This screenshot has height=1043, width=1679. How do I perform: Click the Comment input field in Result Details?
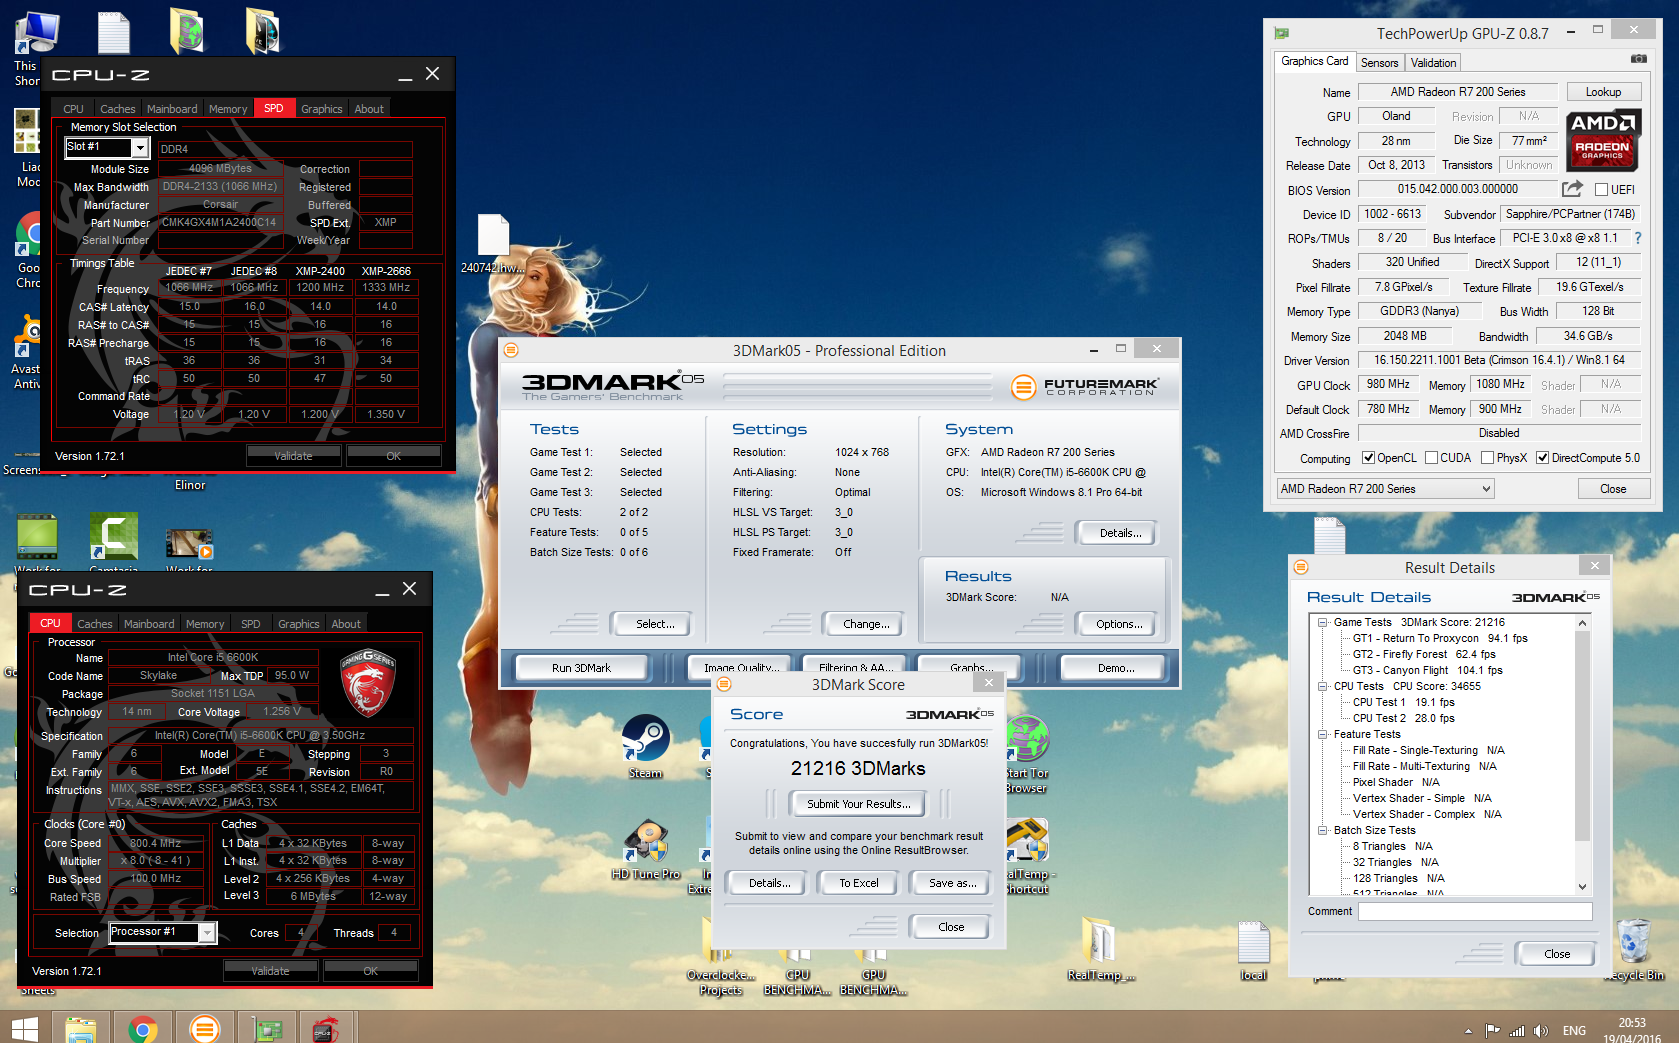1475,911
